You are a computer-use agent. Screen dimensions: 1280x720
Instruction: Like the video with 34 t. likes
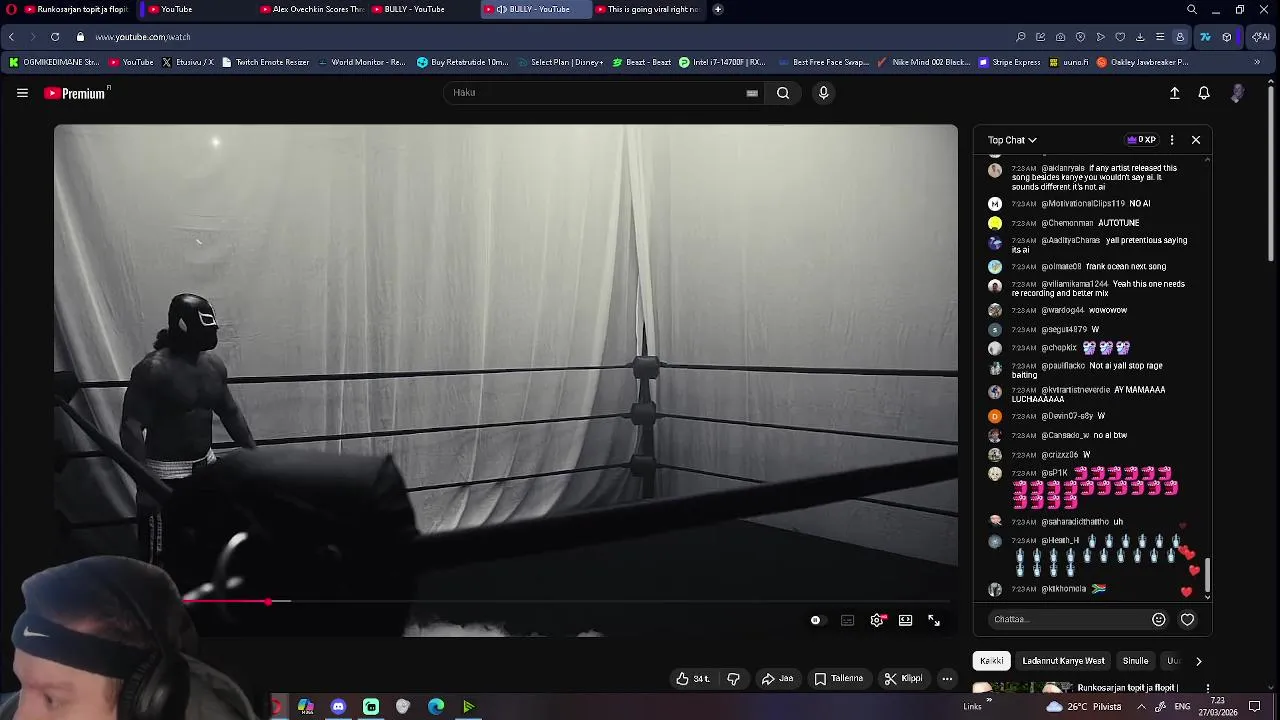pyautogui.click(x=693, y=678)
